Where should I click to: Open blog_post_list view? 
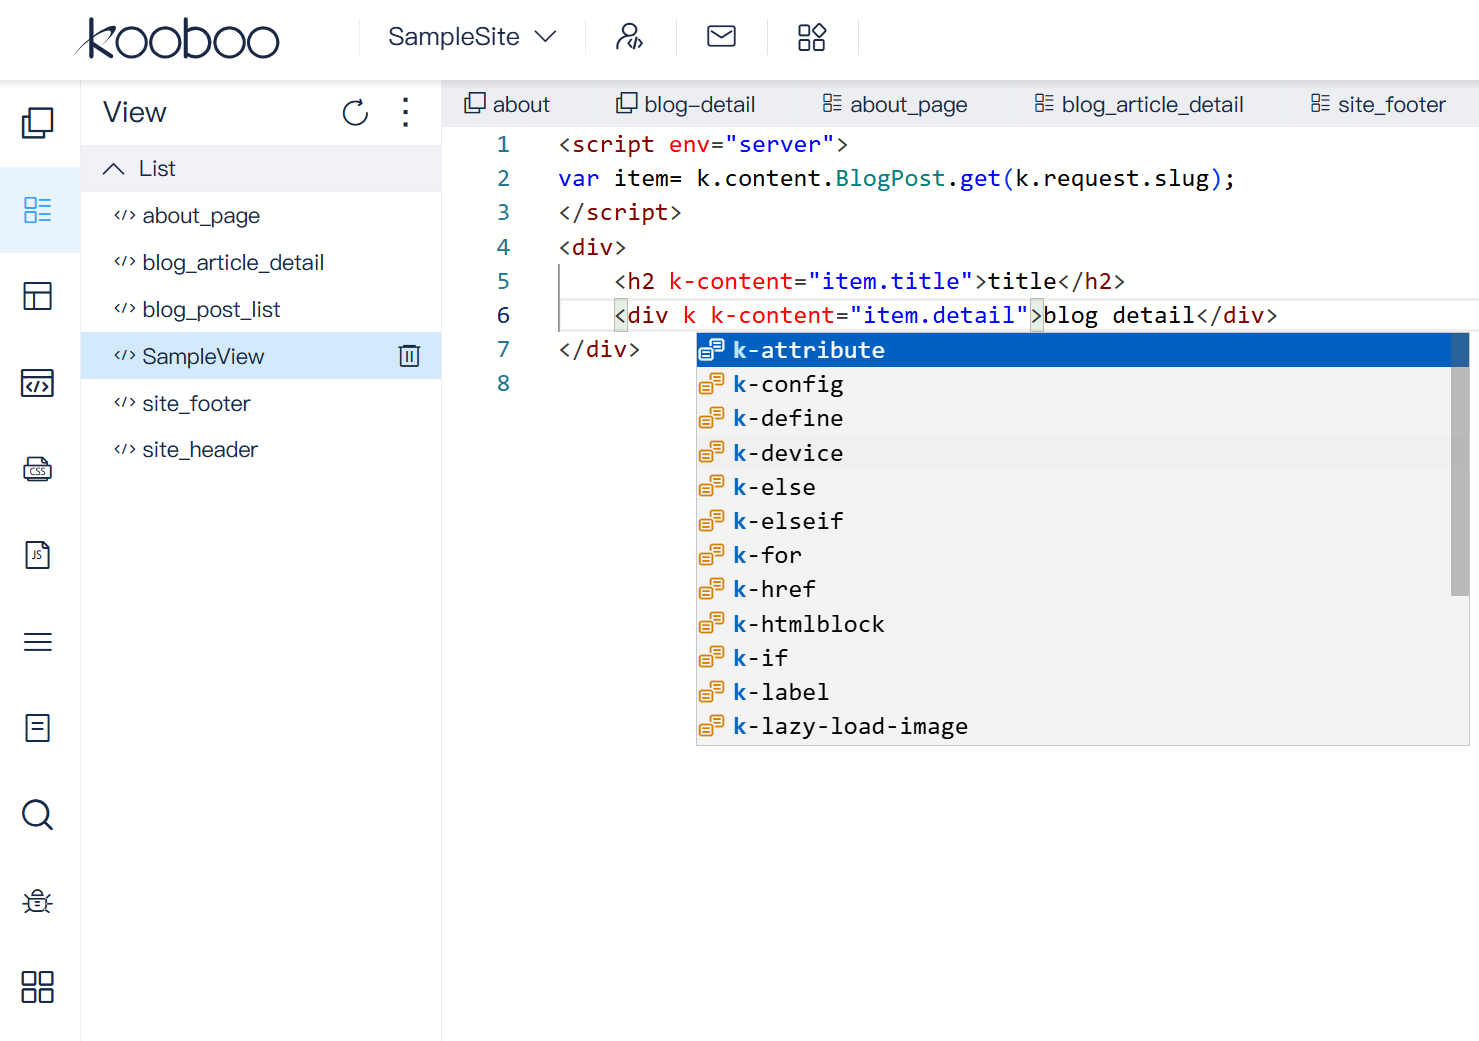(261, 310)
